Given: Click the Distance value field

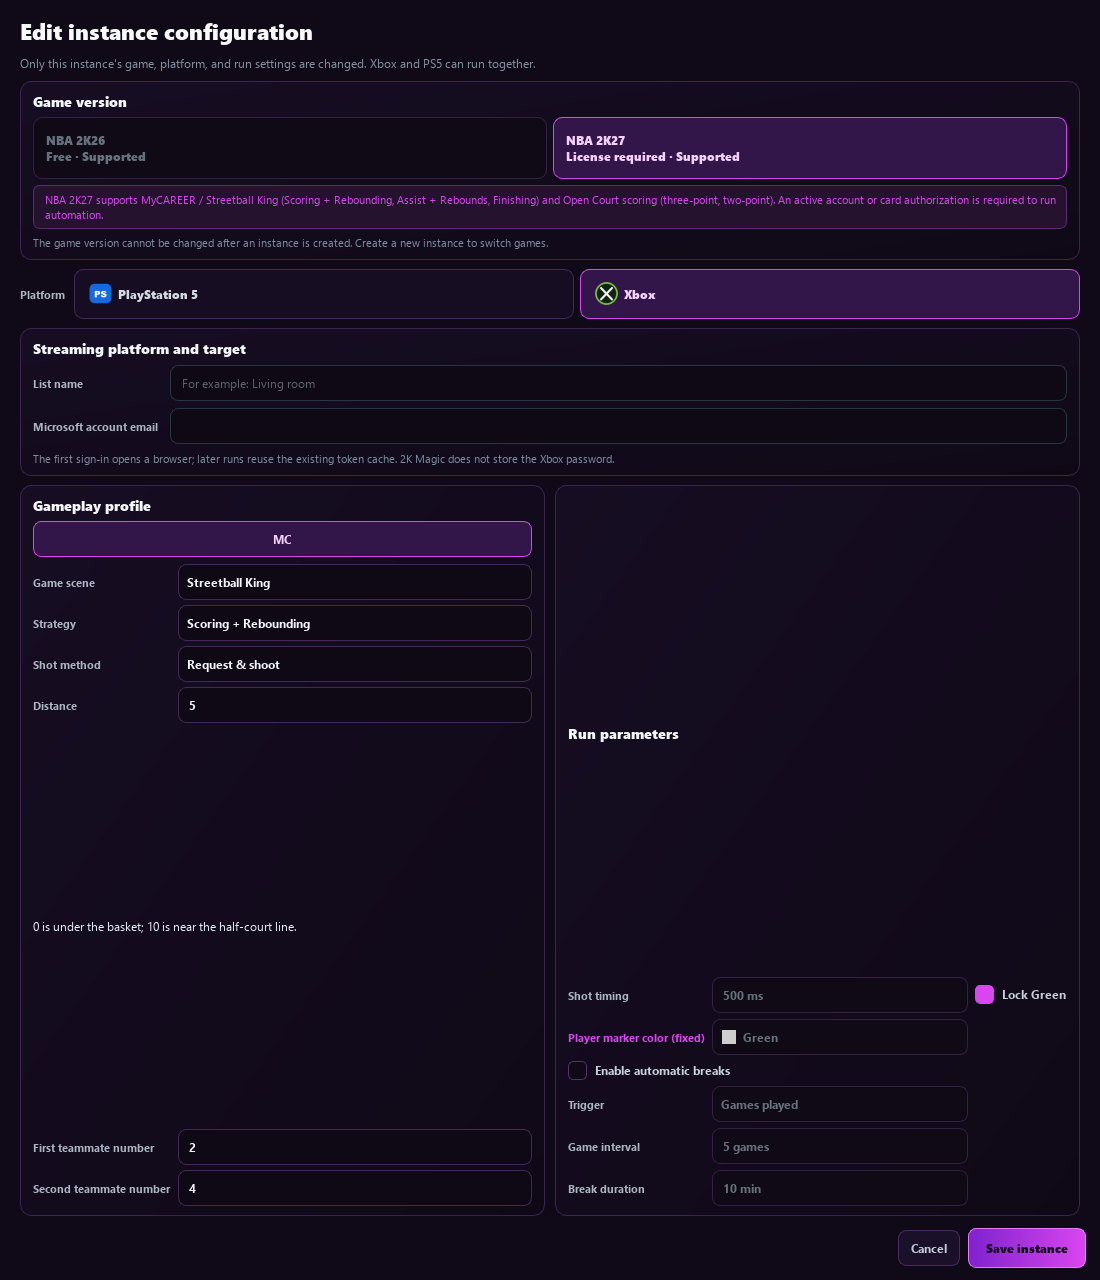Looking at the screenshot, I should pyautogui.click(x=355, y=705).
